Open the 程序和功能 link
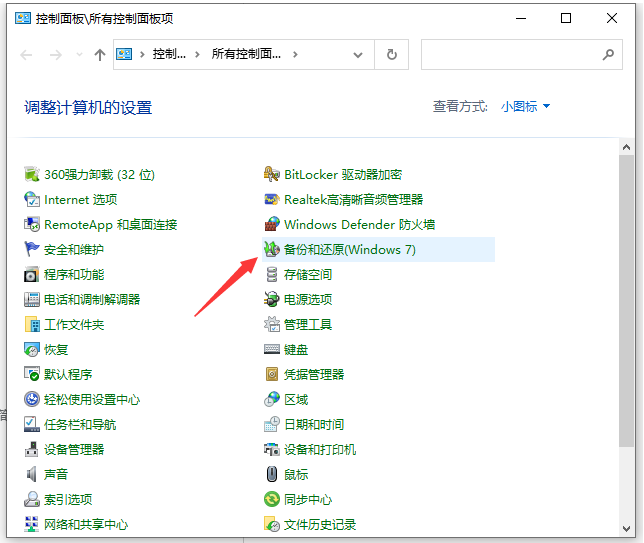 74,275
